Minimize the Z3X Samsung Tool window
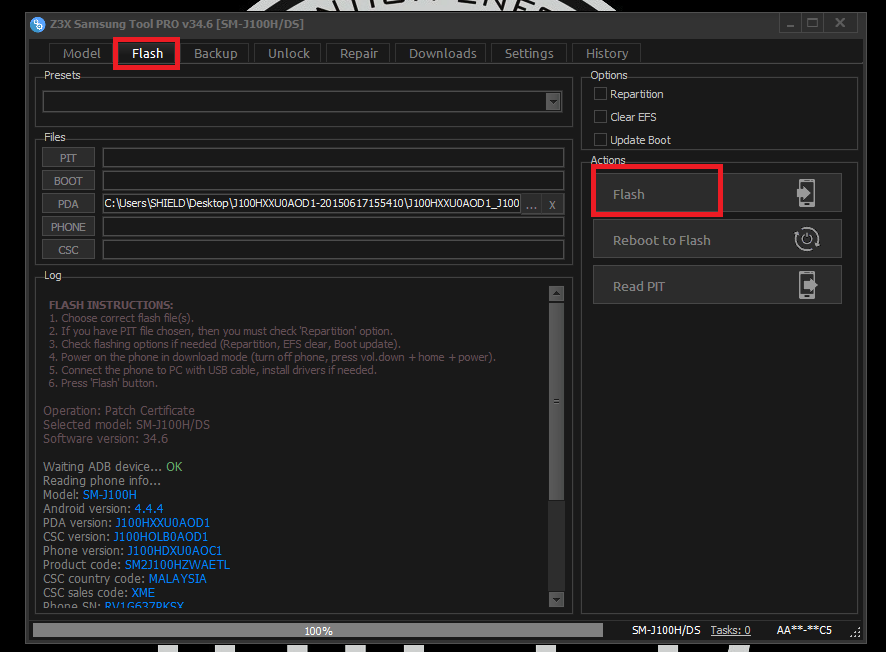The height and width of the screenshot is (652, 886). [791, 23]
